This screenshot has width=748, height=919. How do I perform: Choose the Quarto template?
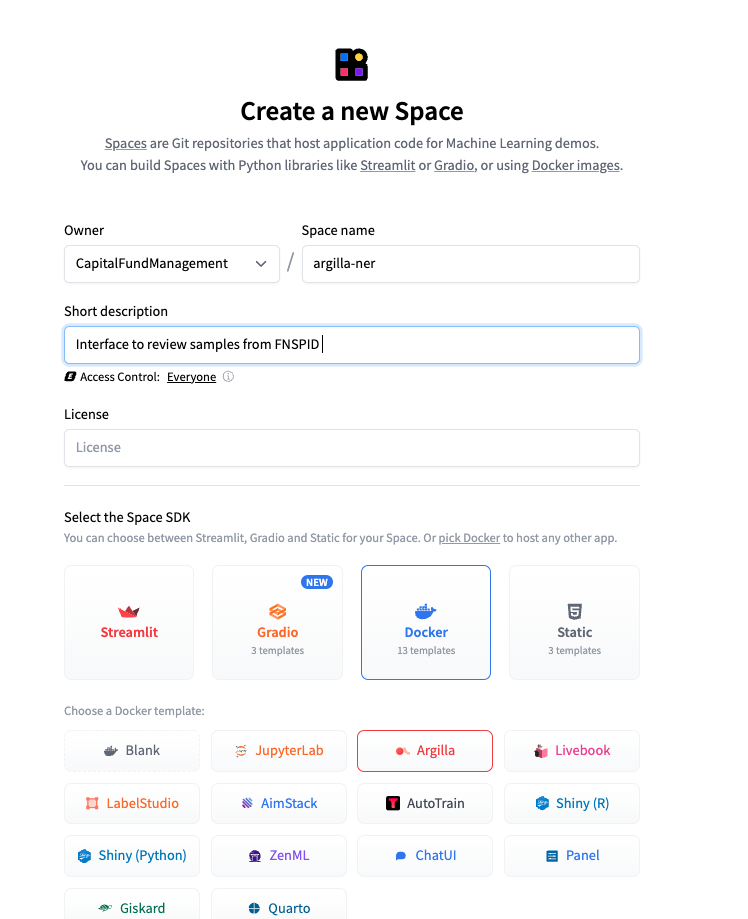coord(278,907)
